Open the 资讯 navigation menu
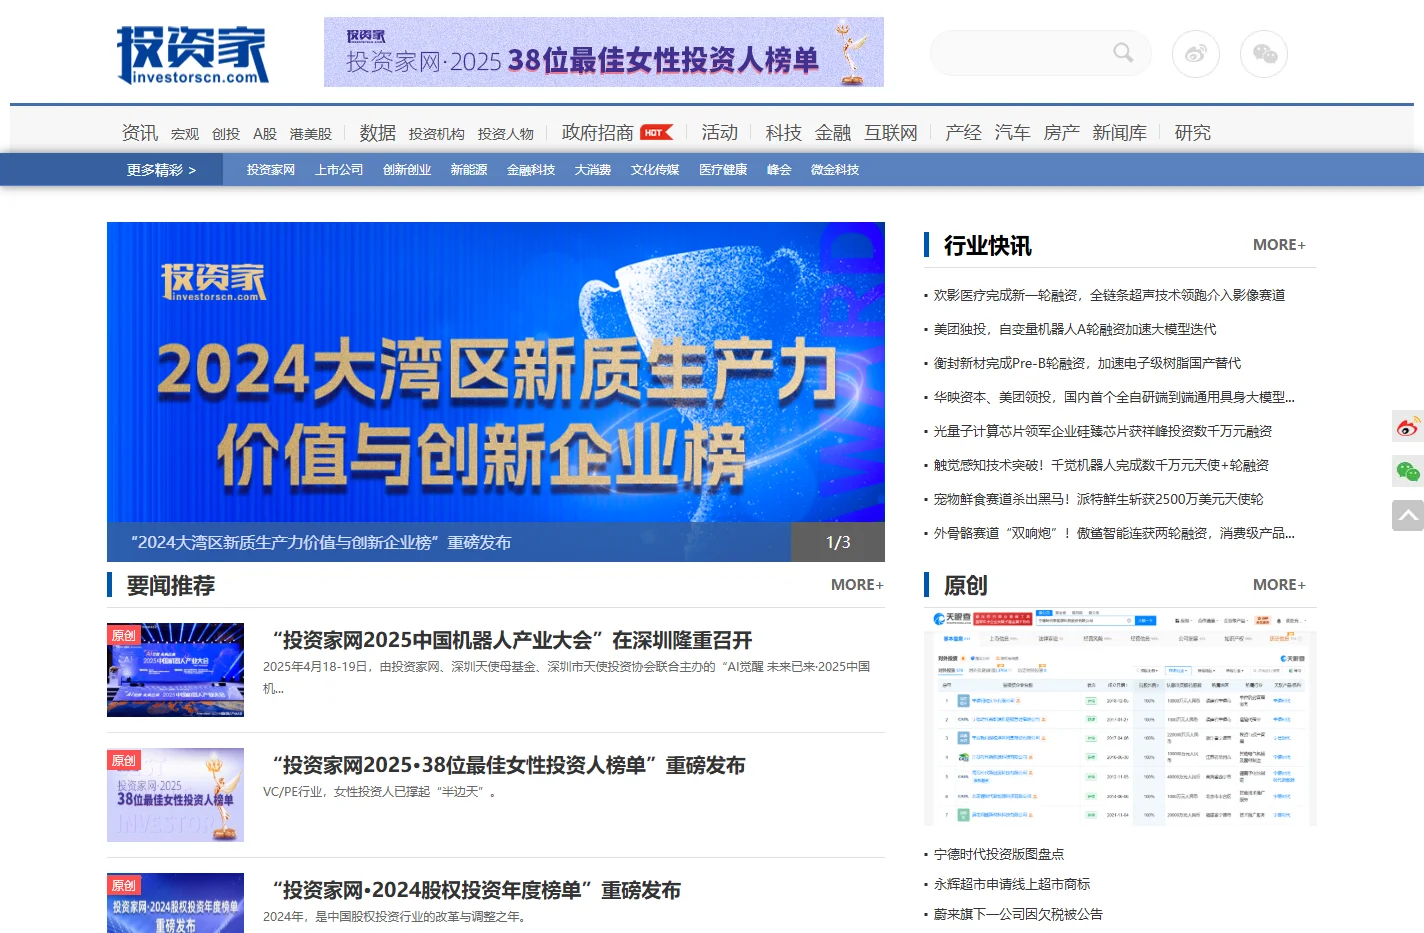Image resolution: width=1424 pixels, height=933 pixels. coord(140,133)
